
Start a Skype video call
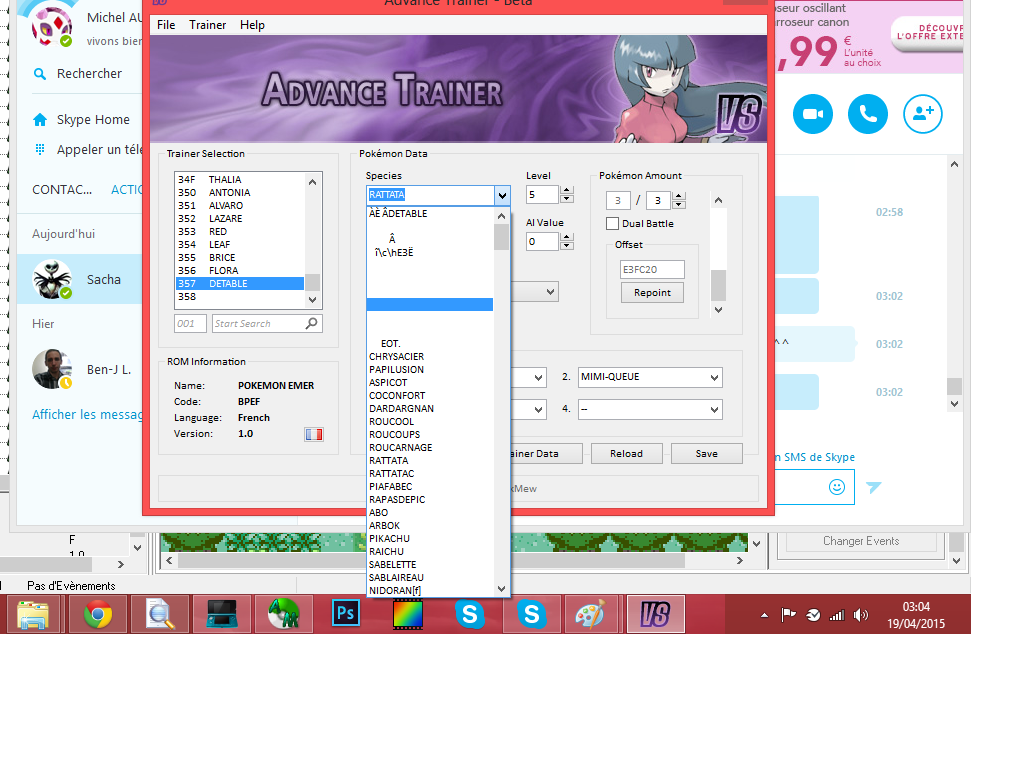coord(812,114)
